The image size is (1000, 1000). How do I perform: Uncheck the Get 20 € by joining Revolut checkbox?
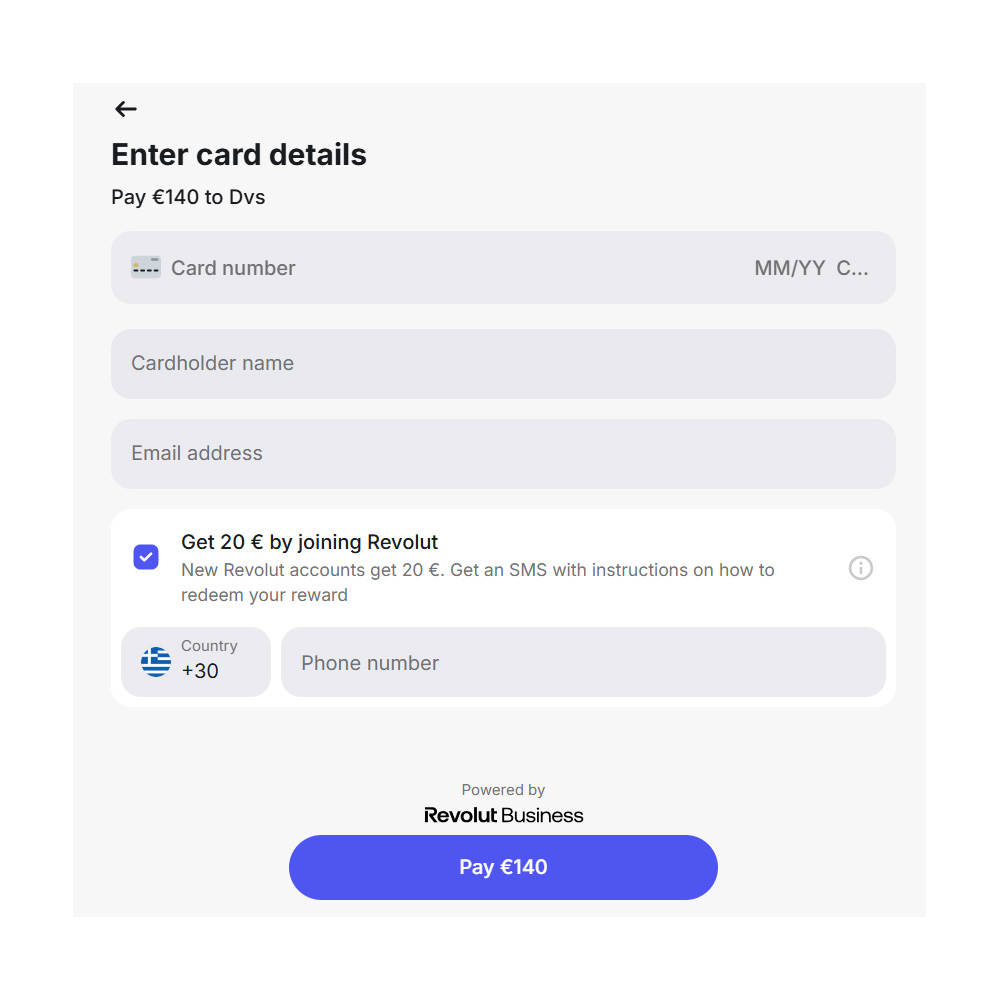coord(146,557)
